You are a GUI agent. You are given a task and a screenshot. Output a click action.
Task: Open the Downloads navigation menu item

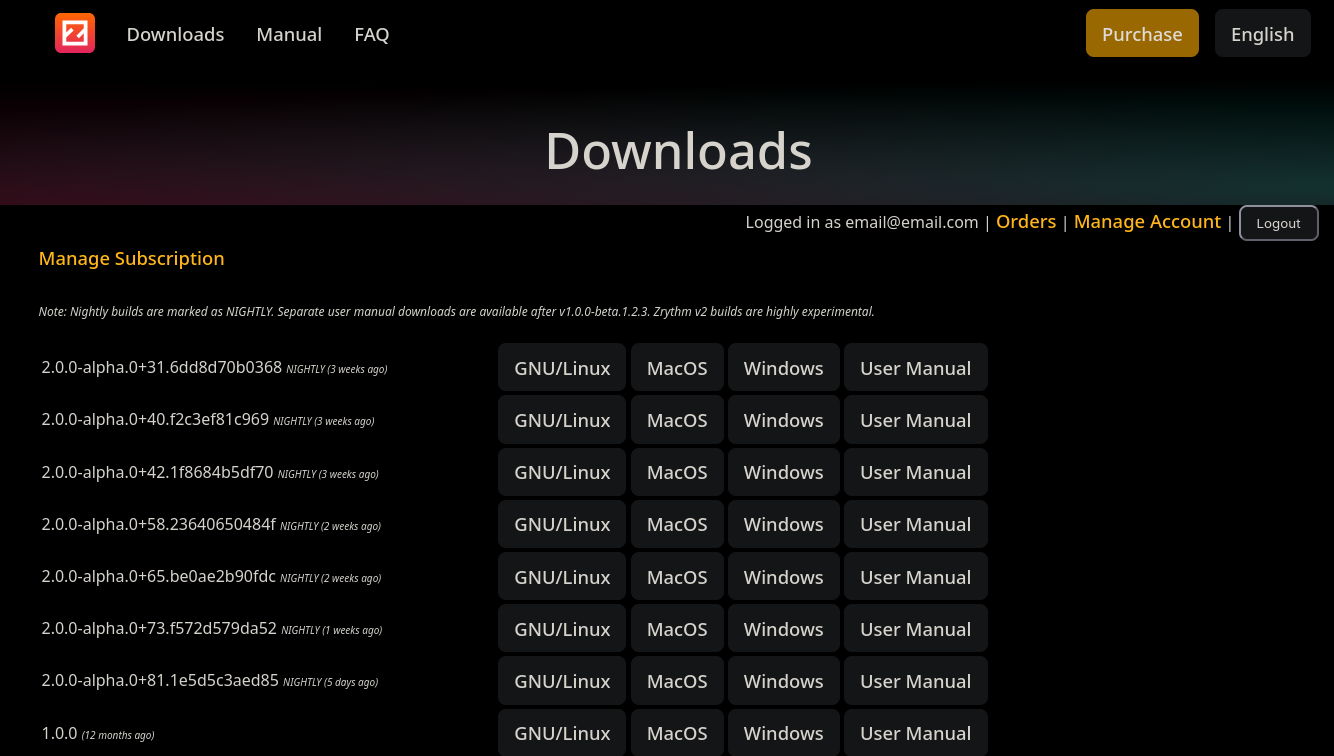pos(175,34)
